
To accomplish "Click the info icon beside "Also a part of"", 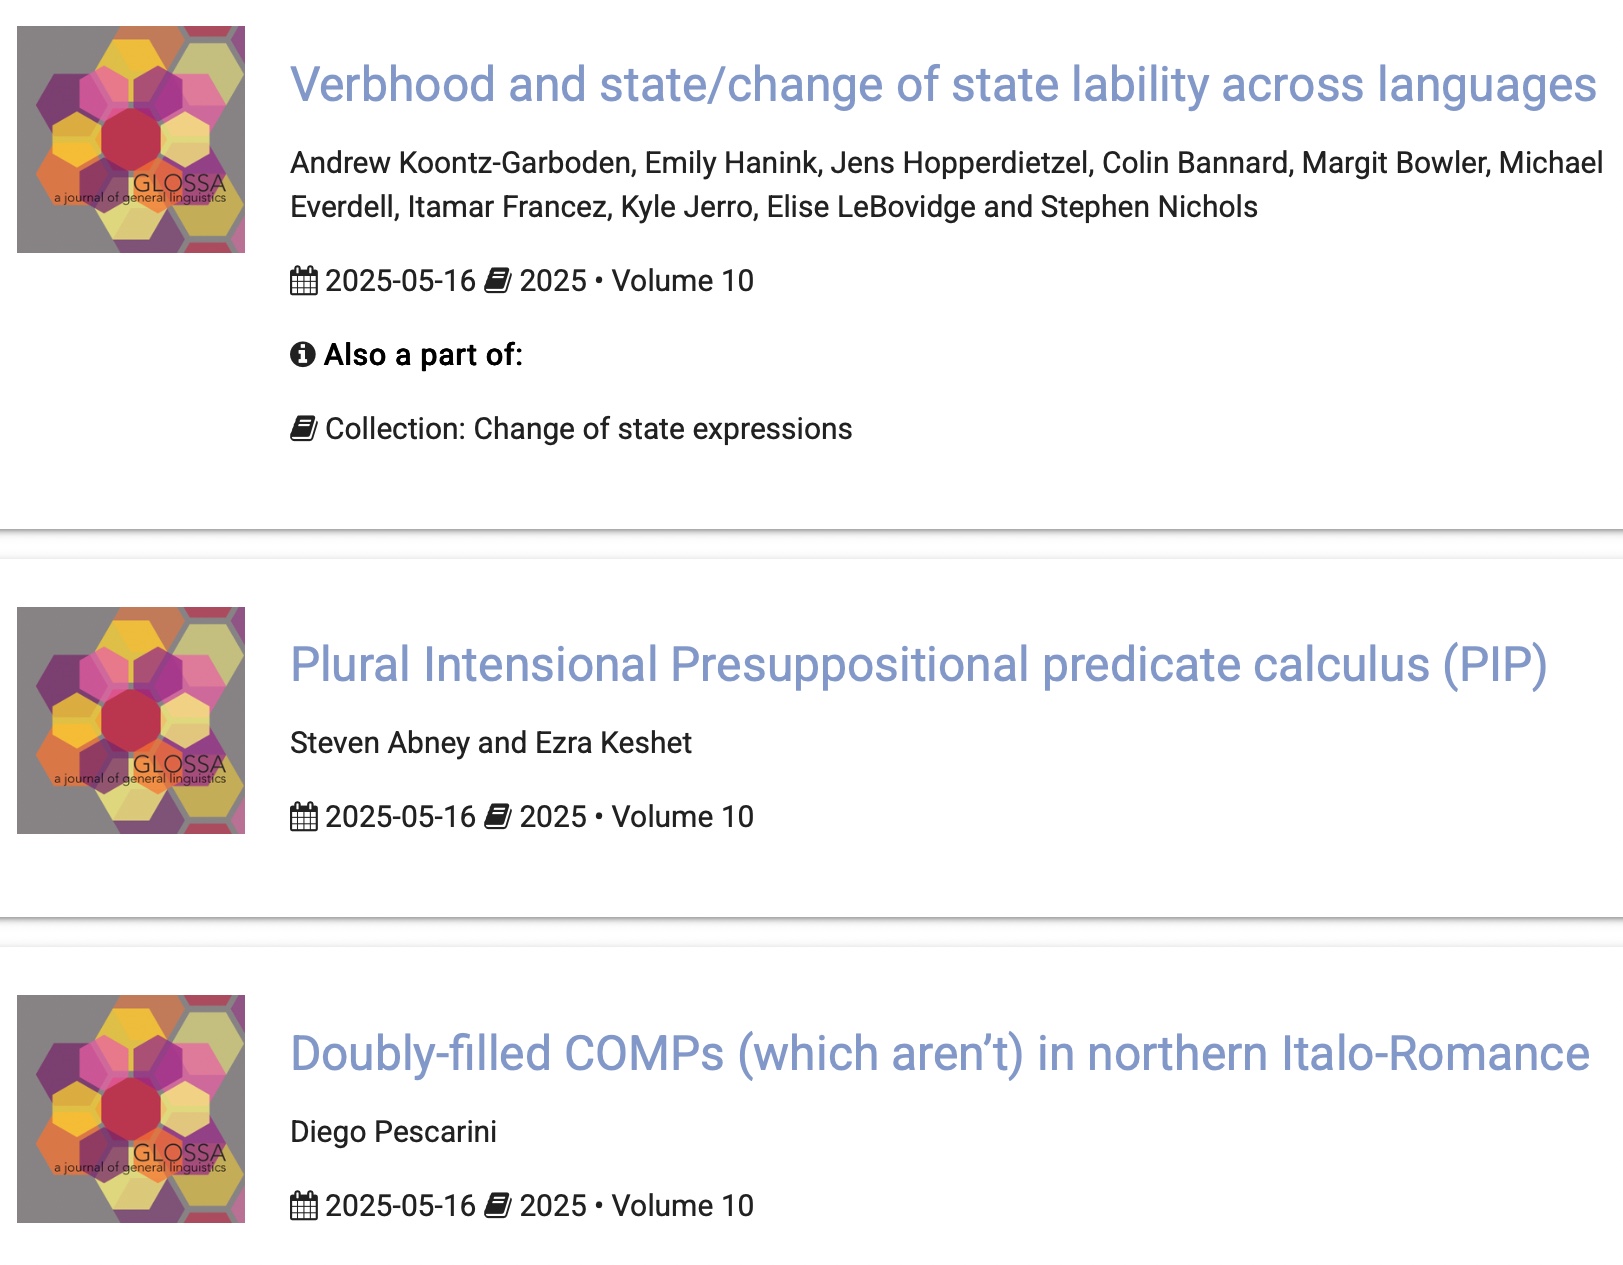I will click(x=303, y=355).
